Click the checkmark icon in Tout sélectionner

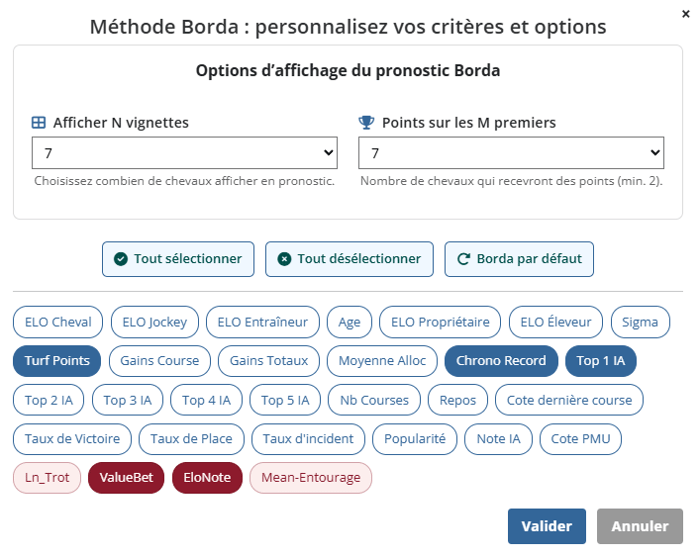tap(121, 259)
